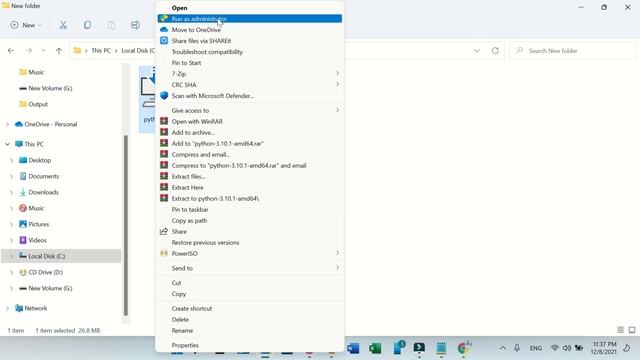Expand the Network tree node

point(7,309)
